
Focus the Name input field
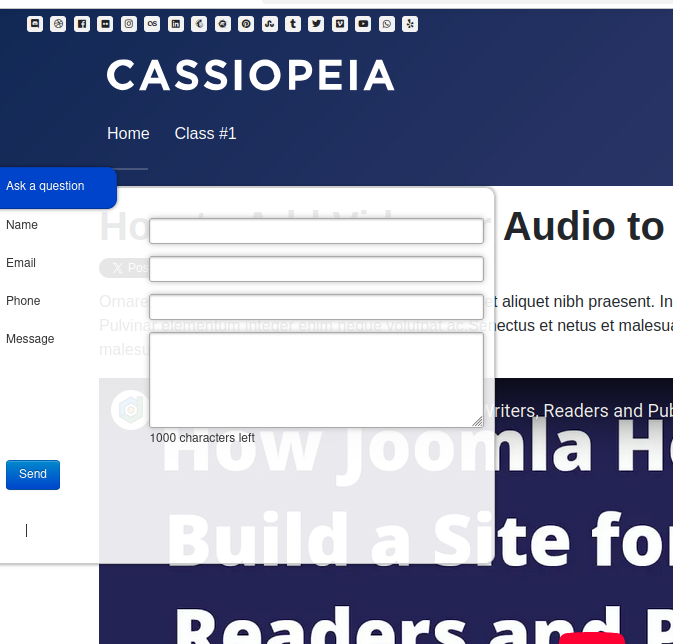316,231
